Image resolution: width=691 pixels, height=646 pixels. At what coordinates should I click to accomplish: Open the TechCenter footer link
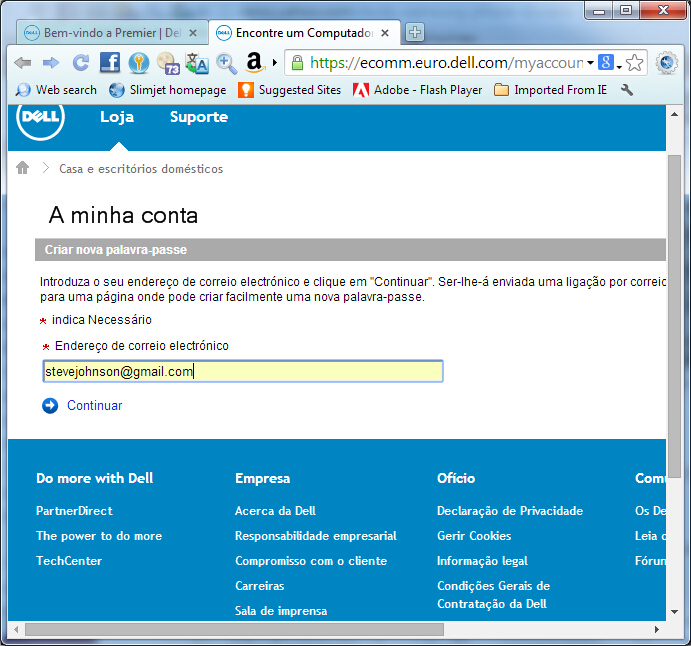click(x=69, y=561)
